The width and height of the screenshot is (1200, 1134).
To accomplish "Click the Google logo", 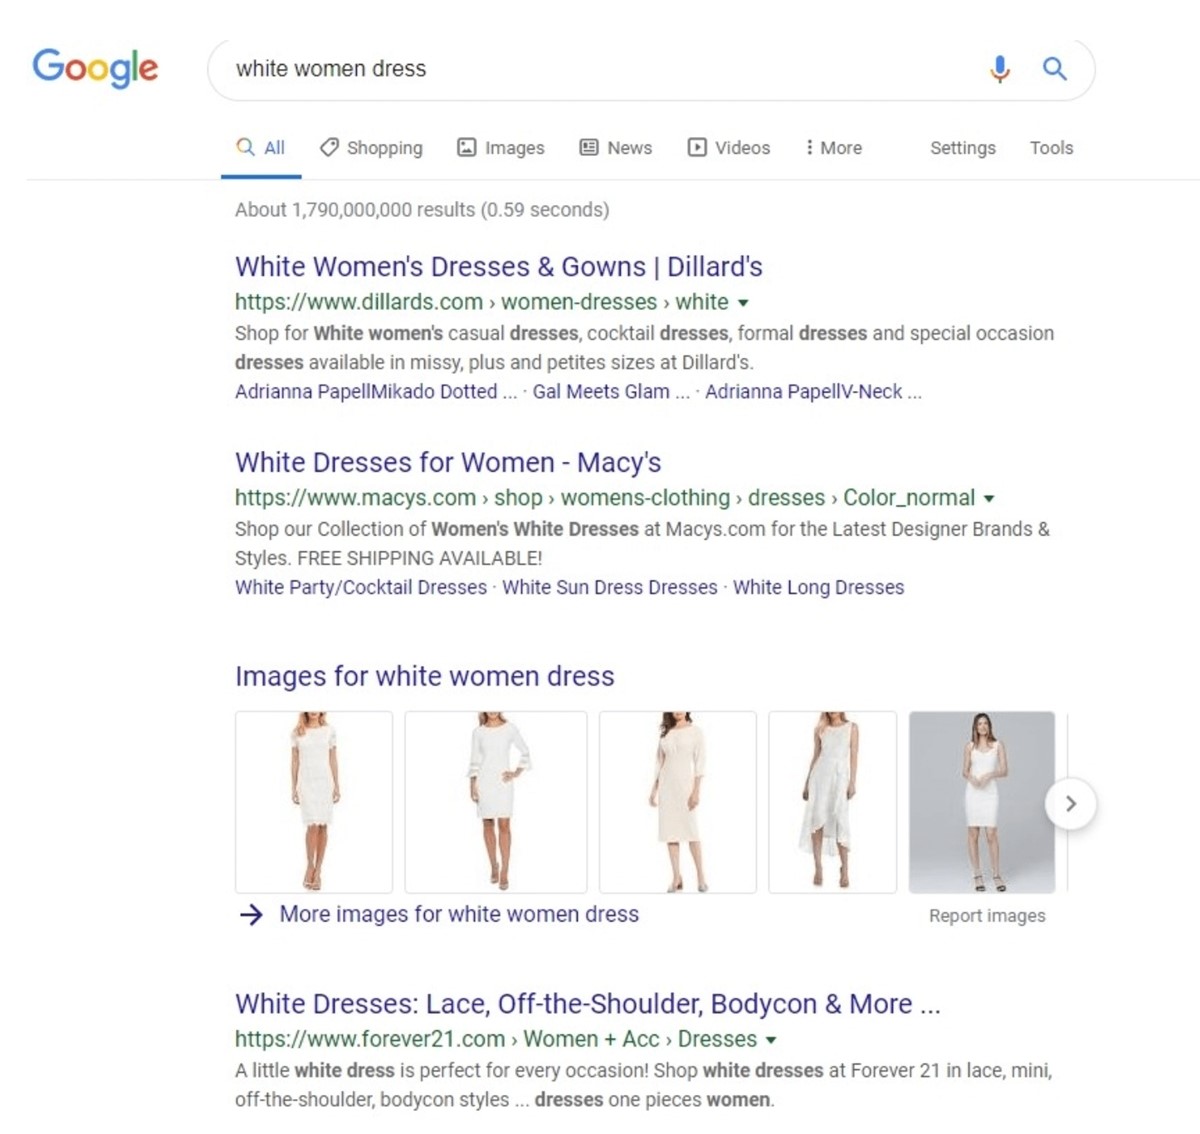I will tap(95, 67).
